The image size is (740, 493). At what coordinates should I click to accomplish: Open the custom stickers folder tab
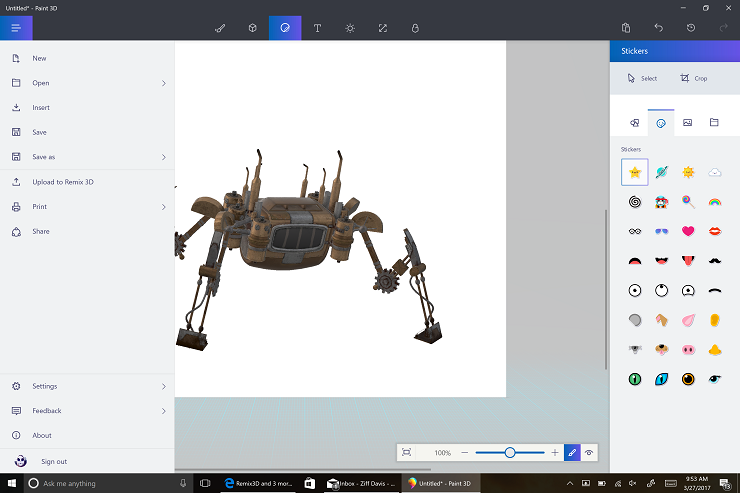tap(714, 123)
